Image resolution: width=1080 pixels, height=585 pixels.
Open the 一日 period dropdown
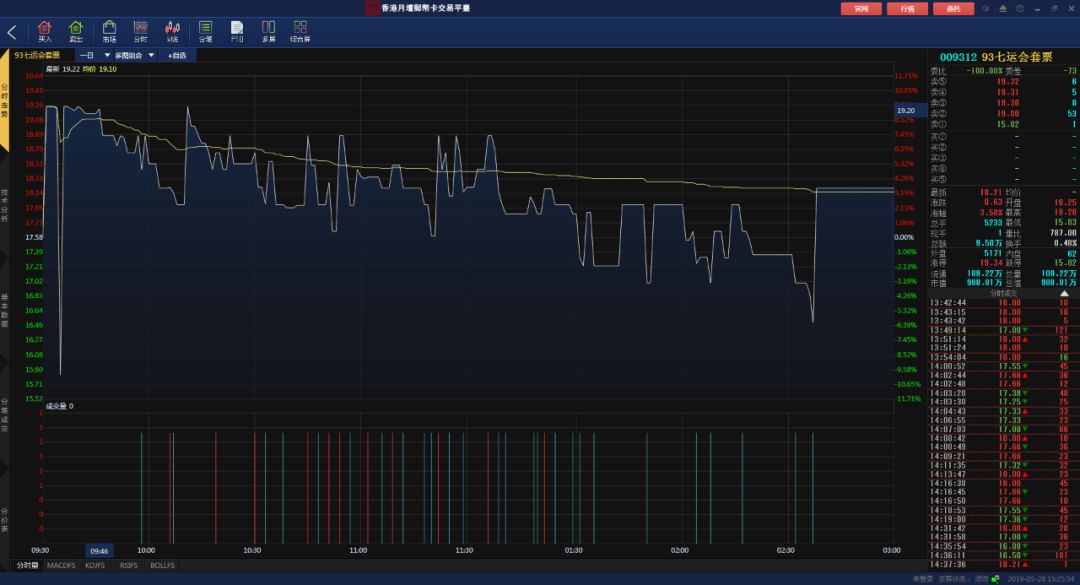pos(94,55)
